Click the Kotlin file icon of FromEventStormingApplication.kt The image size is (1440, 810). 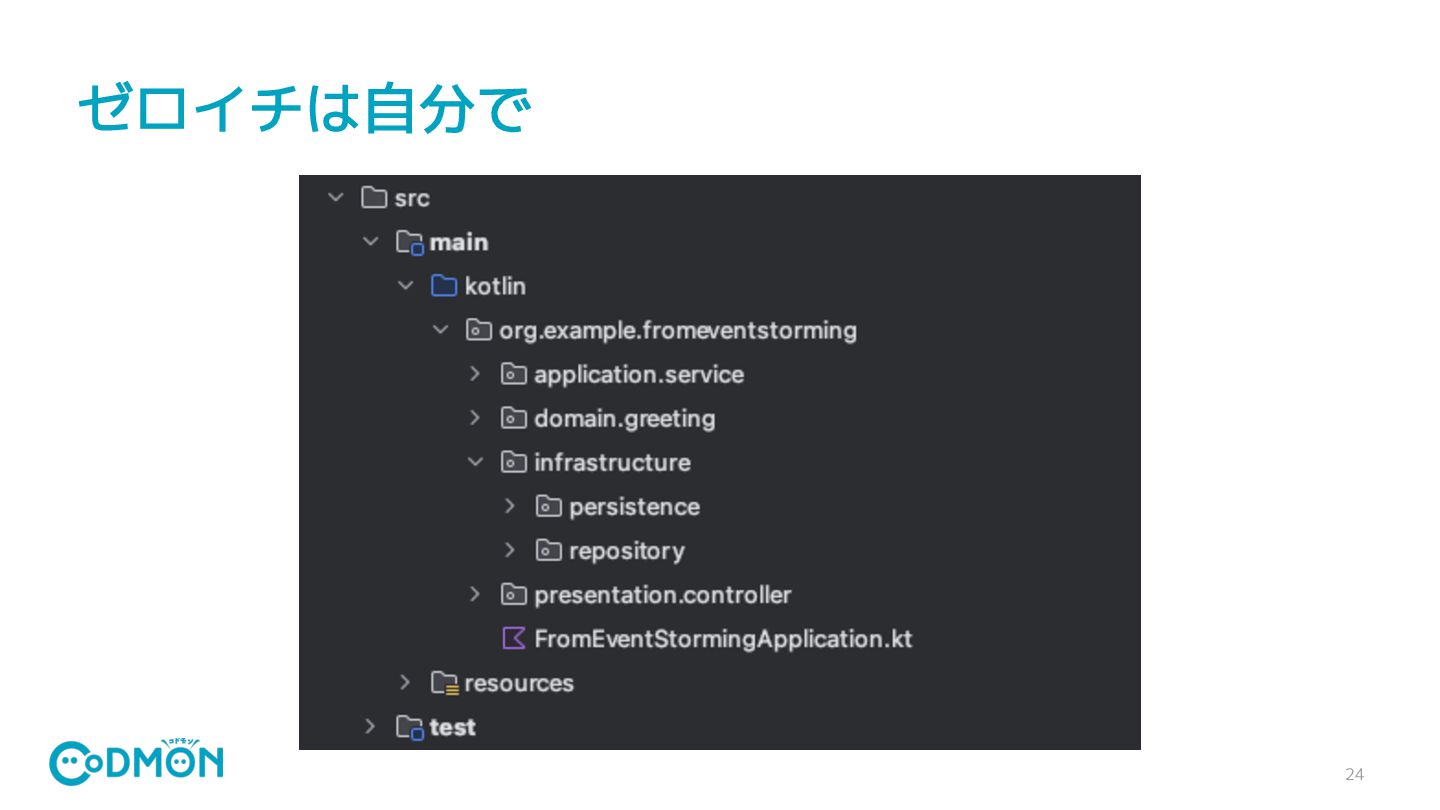coord(514,638)
